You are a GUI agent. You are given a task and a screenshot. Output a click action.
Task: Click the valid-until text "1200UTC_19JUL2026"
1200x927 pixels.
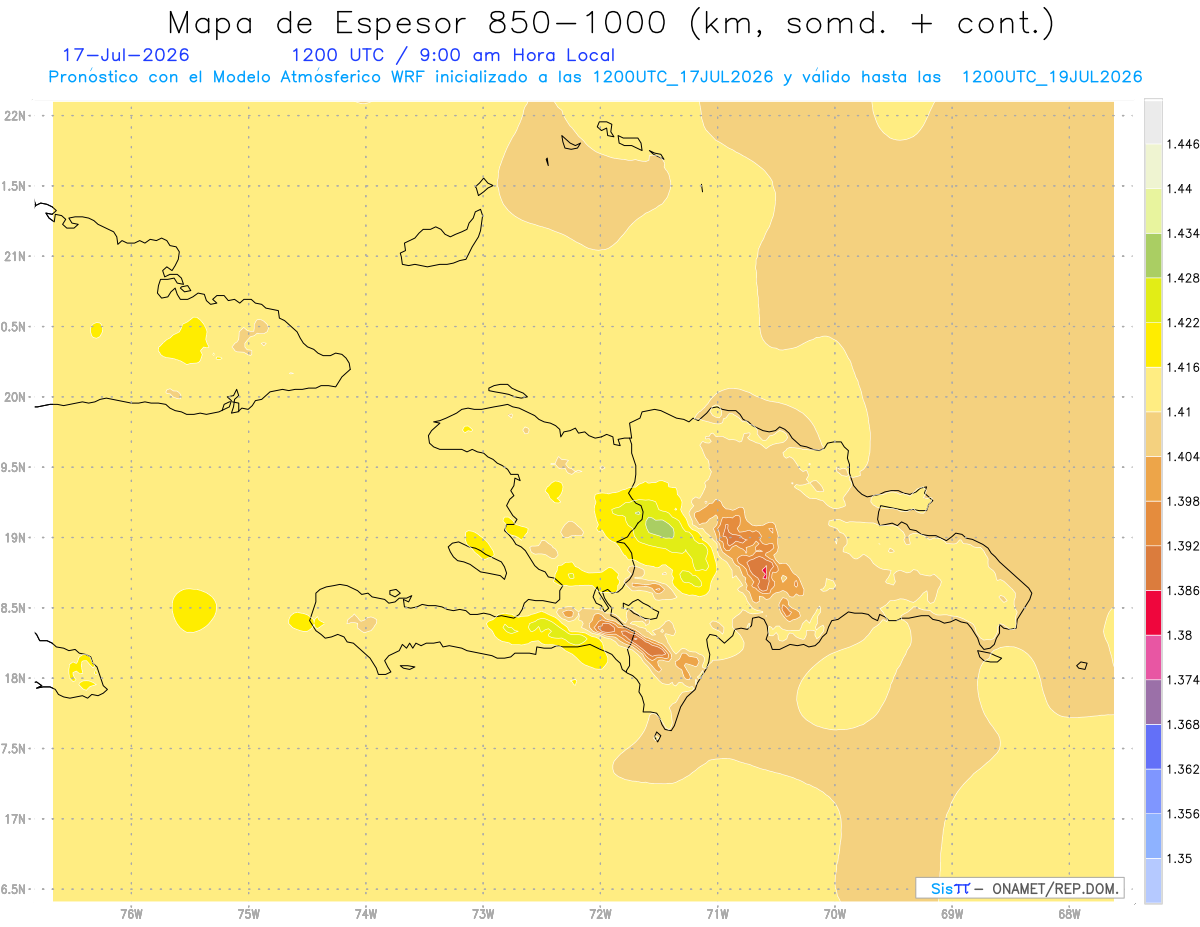tap(1052, 77)
